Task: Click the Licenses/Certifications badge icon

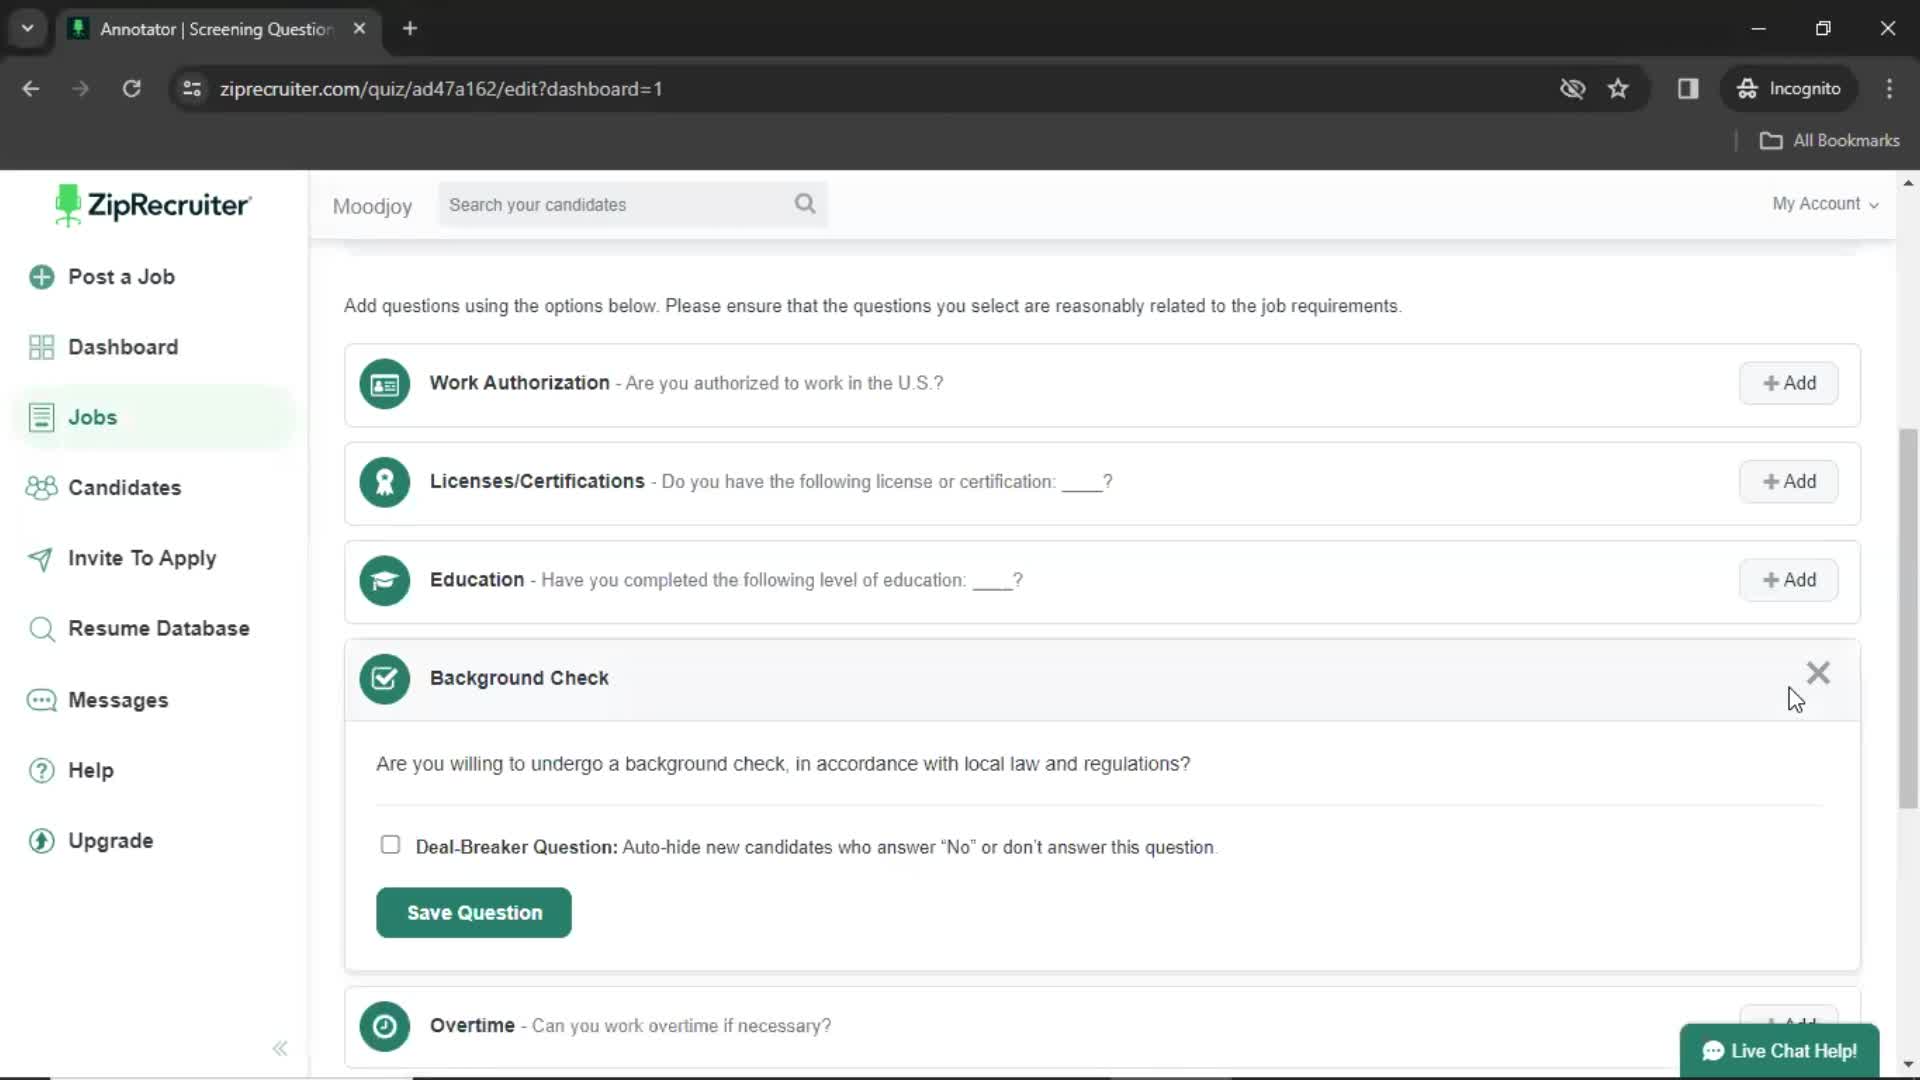Action: (382, 481)
